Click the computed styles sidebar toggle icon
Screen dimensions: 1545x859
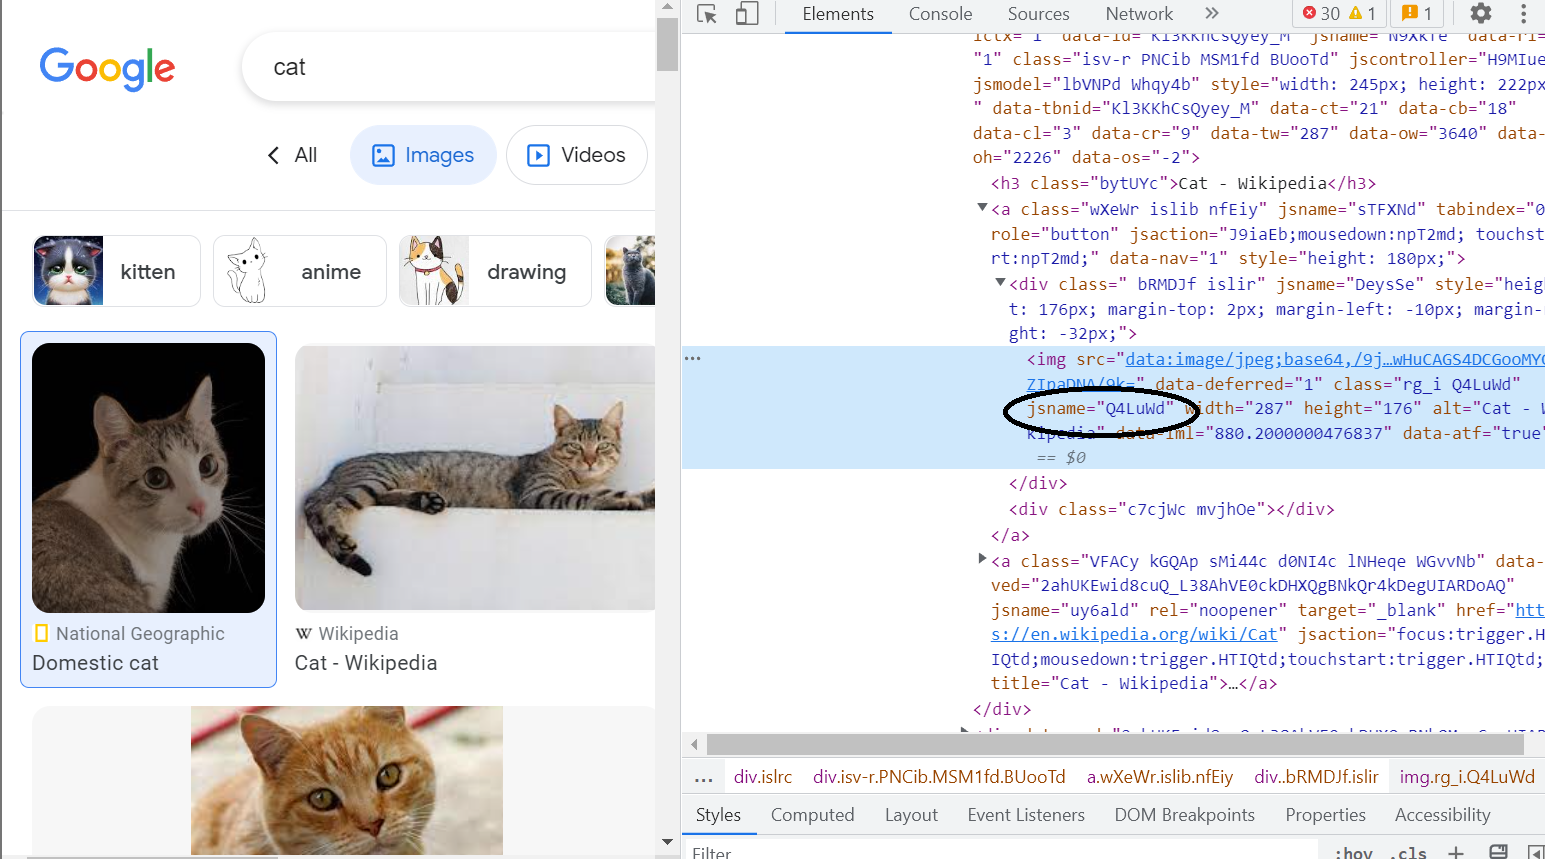click(x=1535, y=852)
